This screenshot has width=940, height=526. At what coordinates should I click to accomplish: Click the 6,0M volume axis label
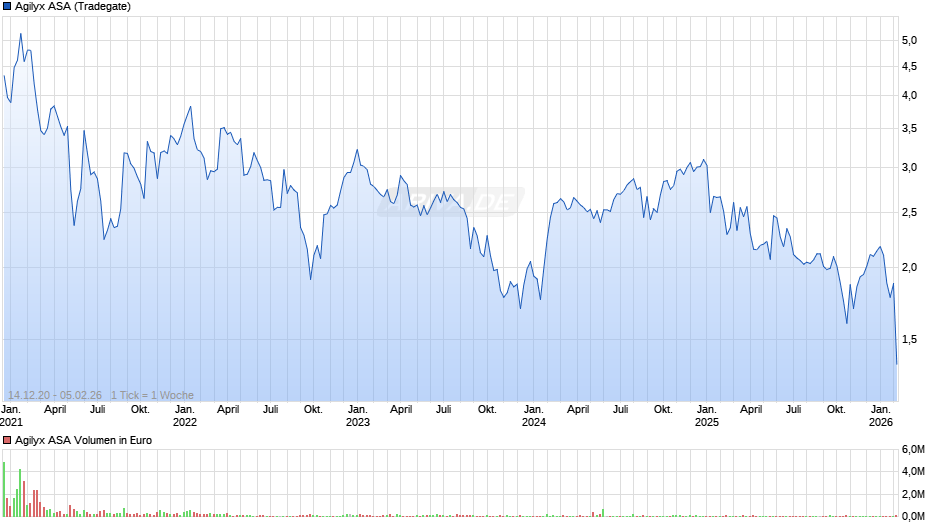pyautogui.click(x=913, y=450)
